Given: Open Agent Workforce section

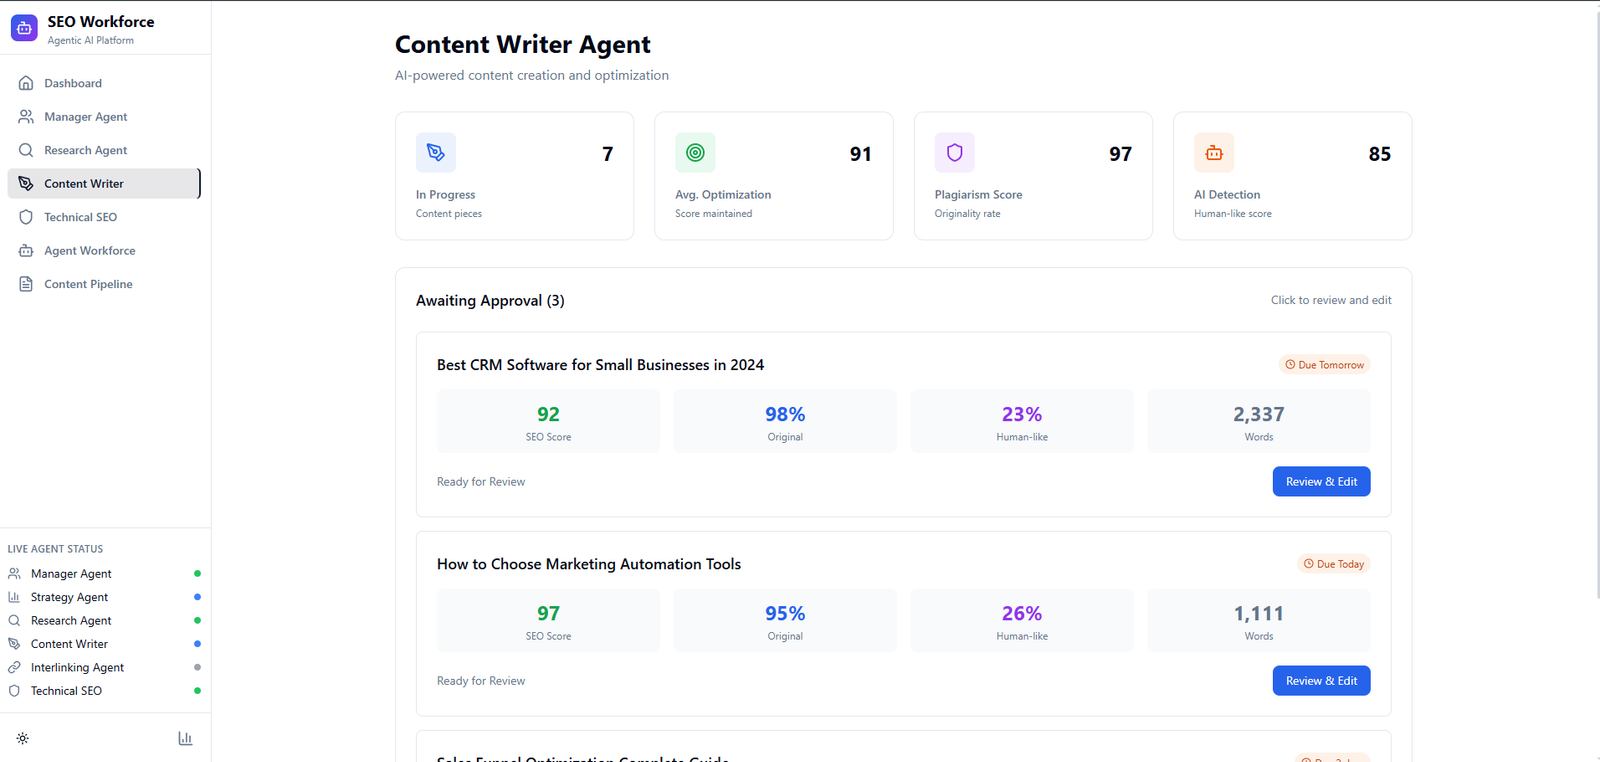Looking at the screenshot, I should coord(104,251).
